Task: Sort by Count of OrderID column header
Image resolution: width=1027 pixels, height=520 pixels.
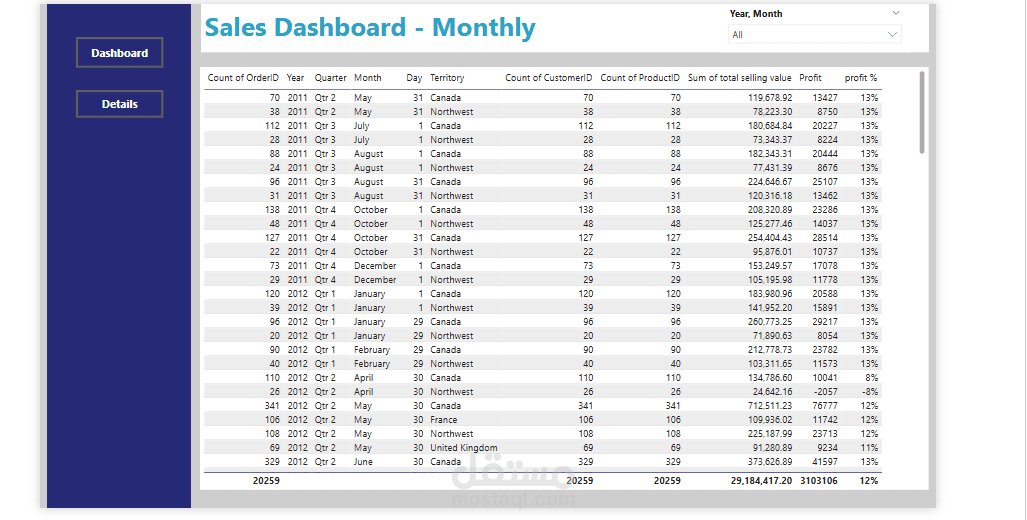Action: tap(243, 78)
